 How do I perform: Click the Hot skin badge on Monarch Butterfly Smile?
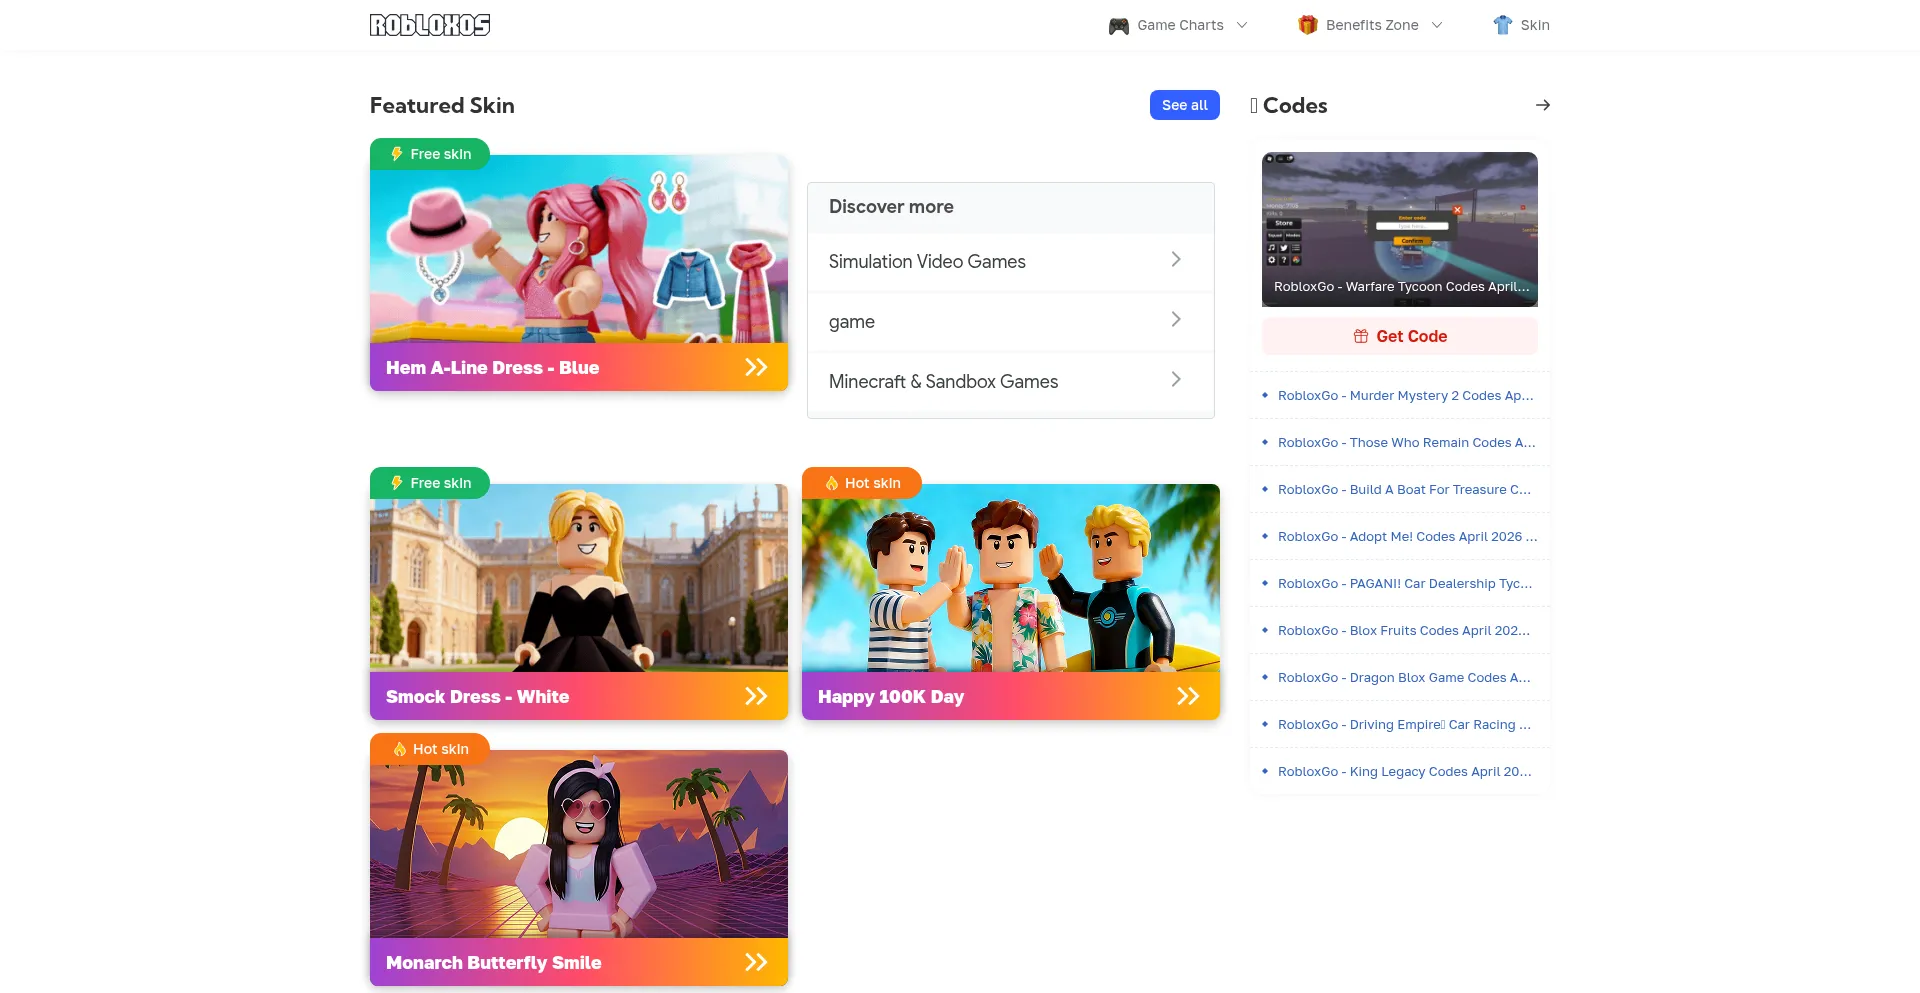click(430, 749)
